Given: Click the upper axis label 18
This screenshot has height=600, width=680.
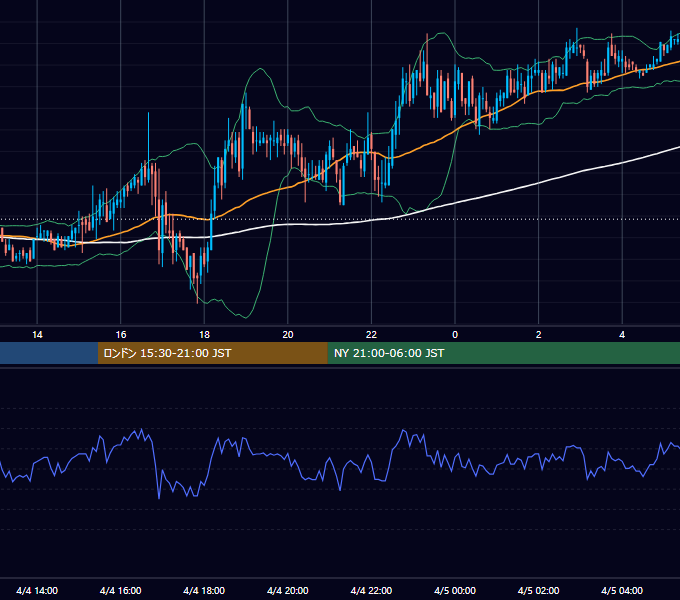Looking at the screenshot, I should [x=204, y=335].
